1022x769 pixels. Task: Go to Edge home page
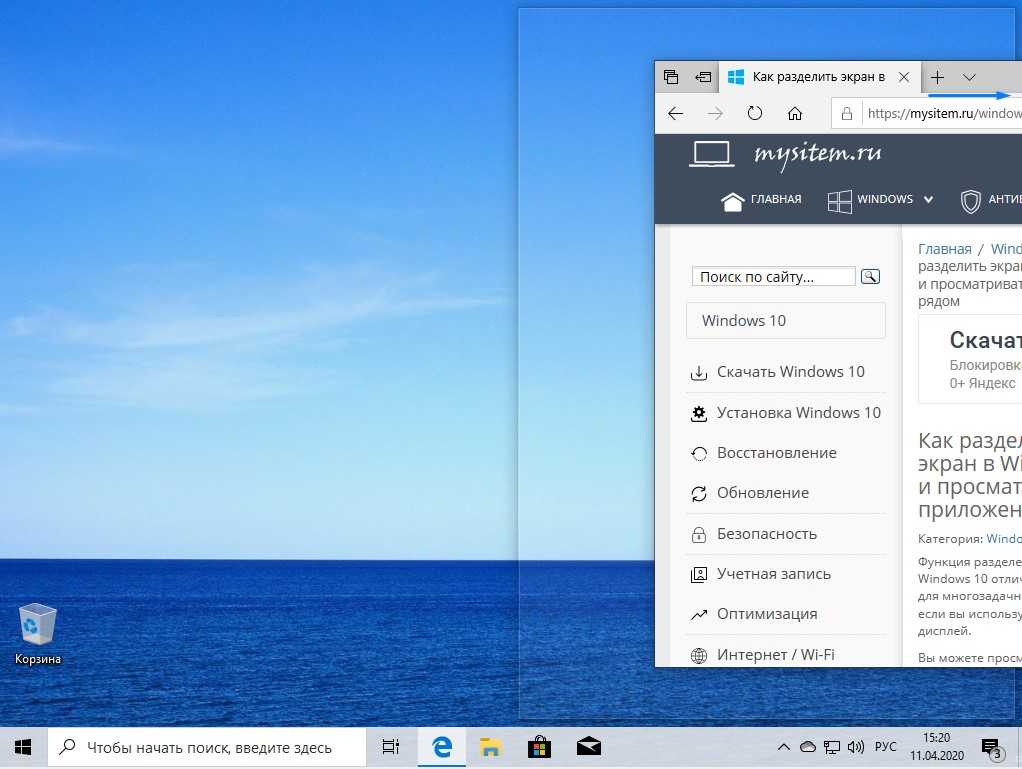[x=795, y=114]
